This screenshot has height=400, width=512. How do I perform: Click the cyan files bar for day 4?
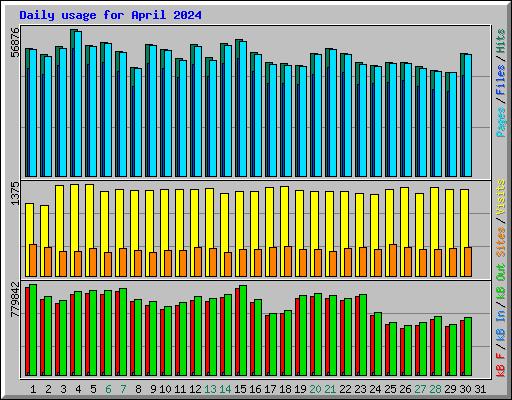pos(78,104)
